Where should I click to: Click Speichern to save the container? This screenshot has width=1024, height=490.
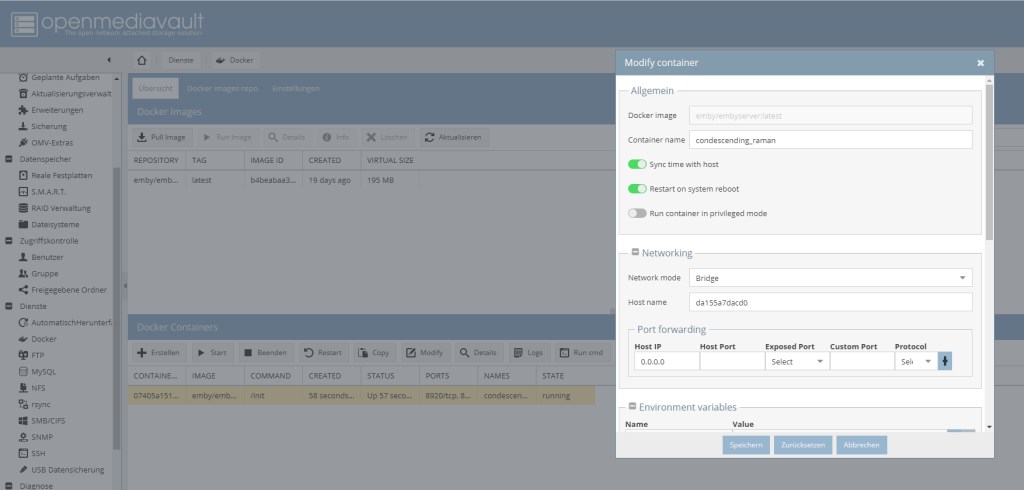(746, 445)
